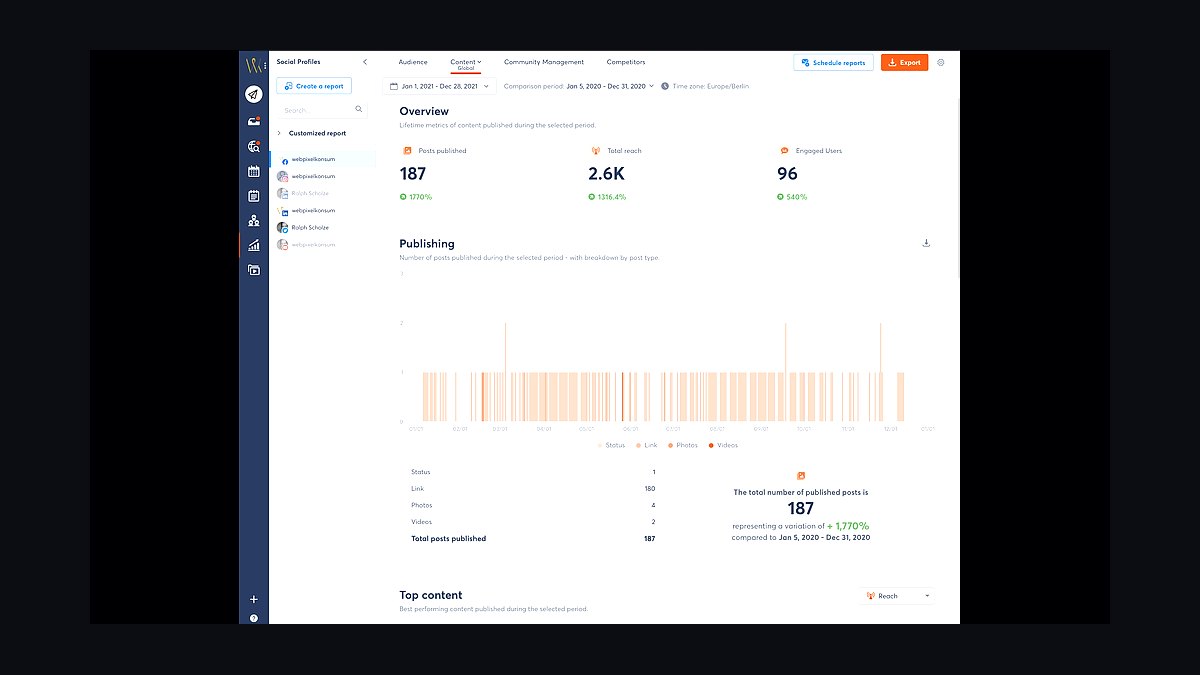Switch to the Audience tab
This screenshot has width=1200, height=675.
click(413, 62)
